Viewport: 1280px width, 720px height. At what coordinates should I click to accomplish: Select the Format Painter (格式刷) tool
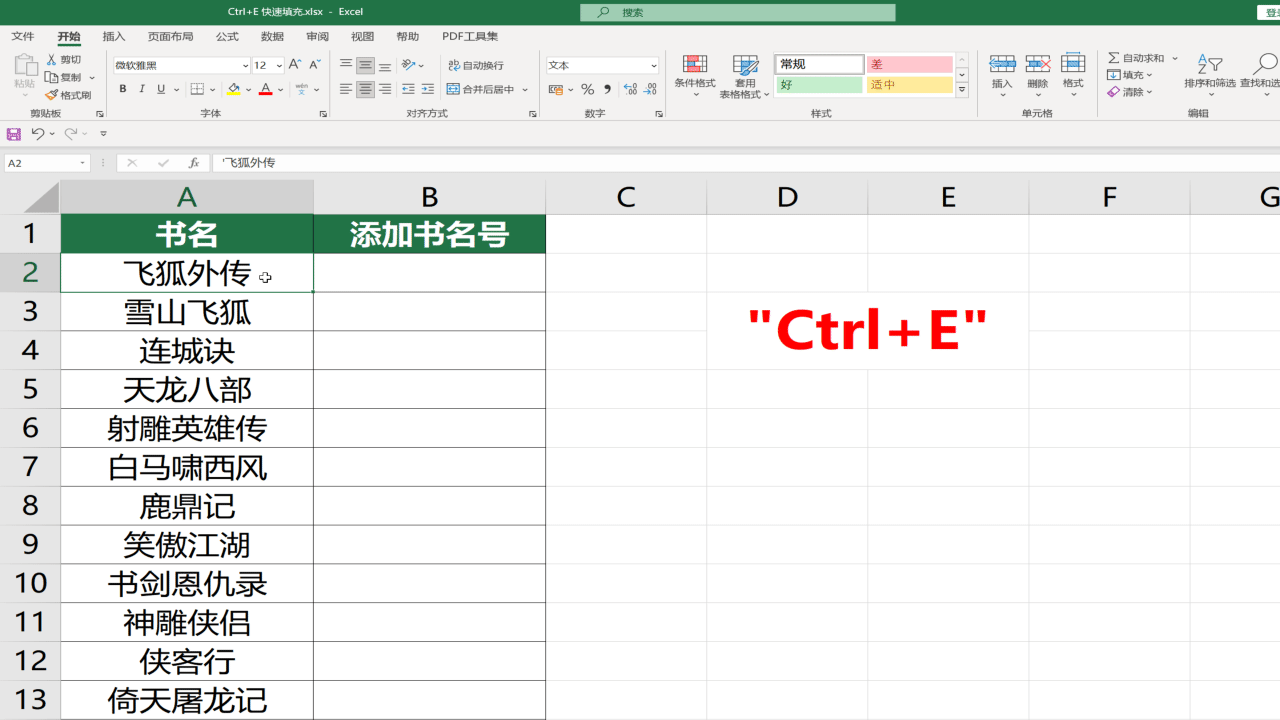pyautogui.click(x=68, y=95)
